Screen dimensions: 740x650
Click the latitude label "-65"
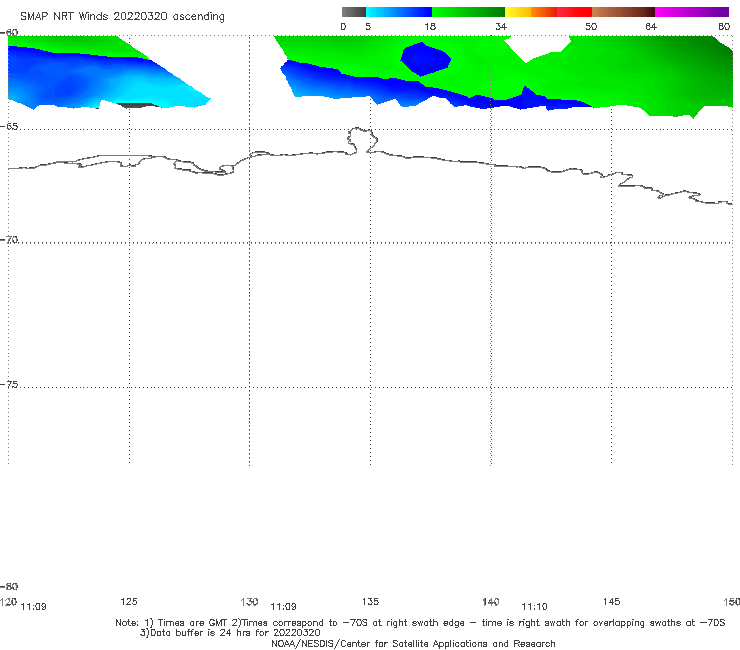point(9,127)
